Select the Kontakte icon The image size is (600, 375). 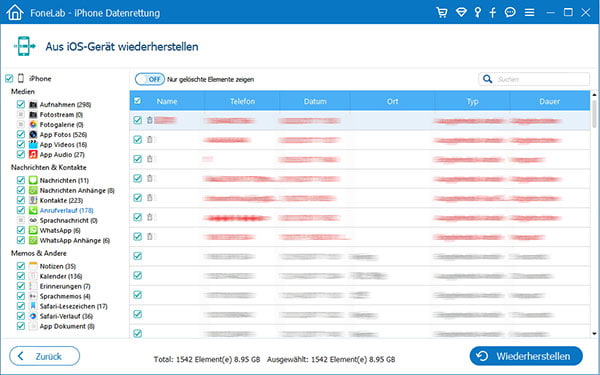[x=33, y=200]
